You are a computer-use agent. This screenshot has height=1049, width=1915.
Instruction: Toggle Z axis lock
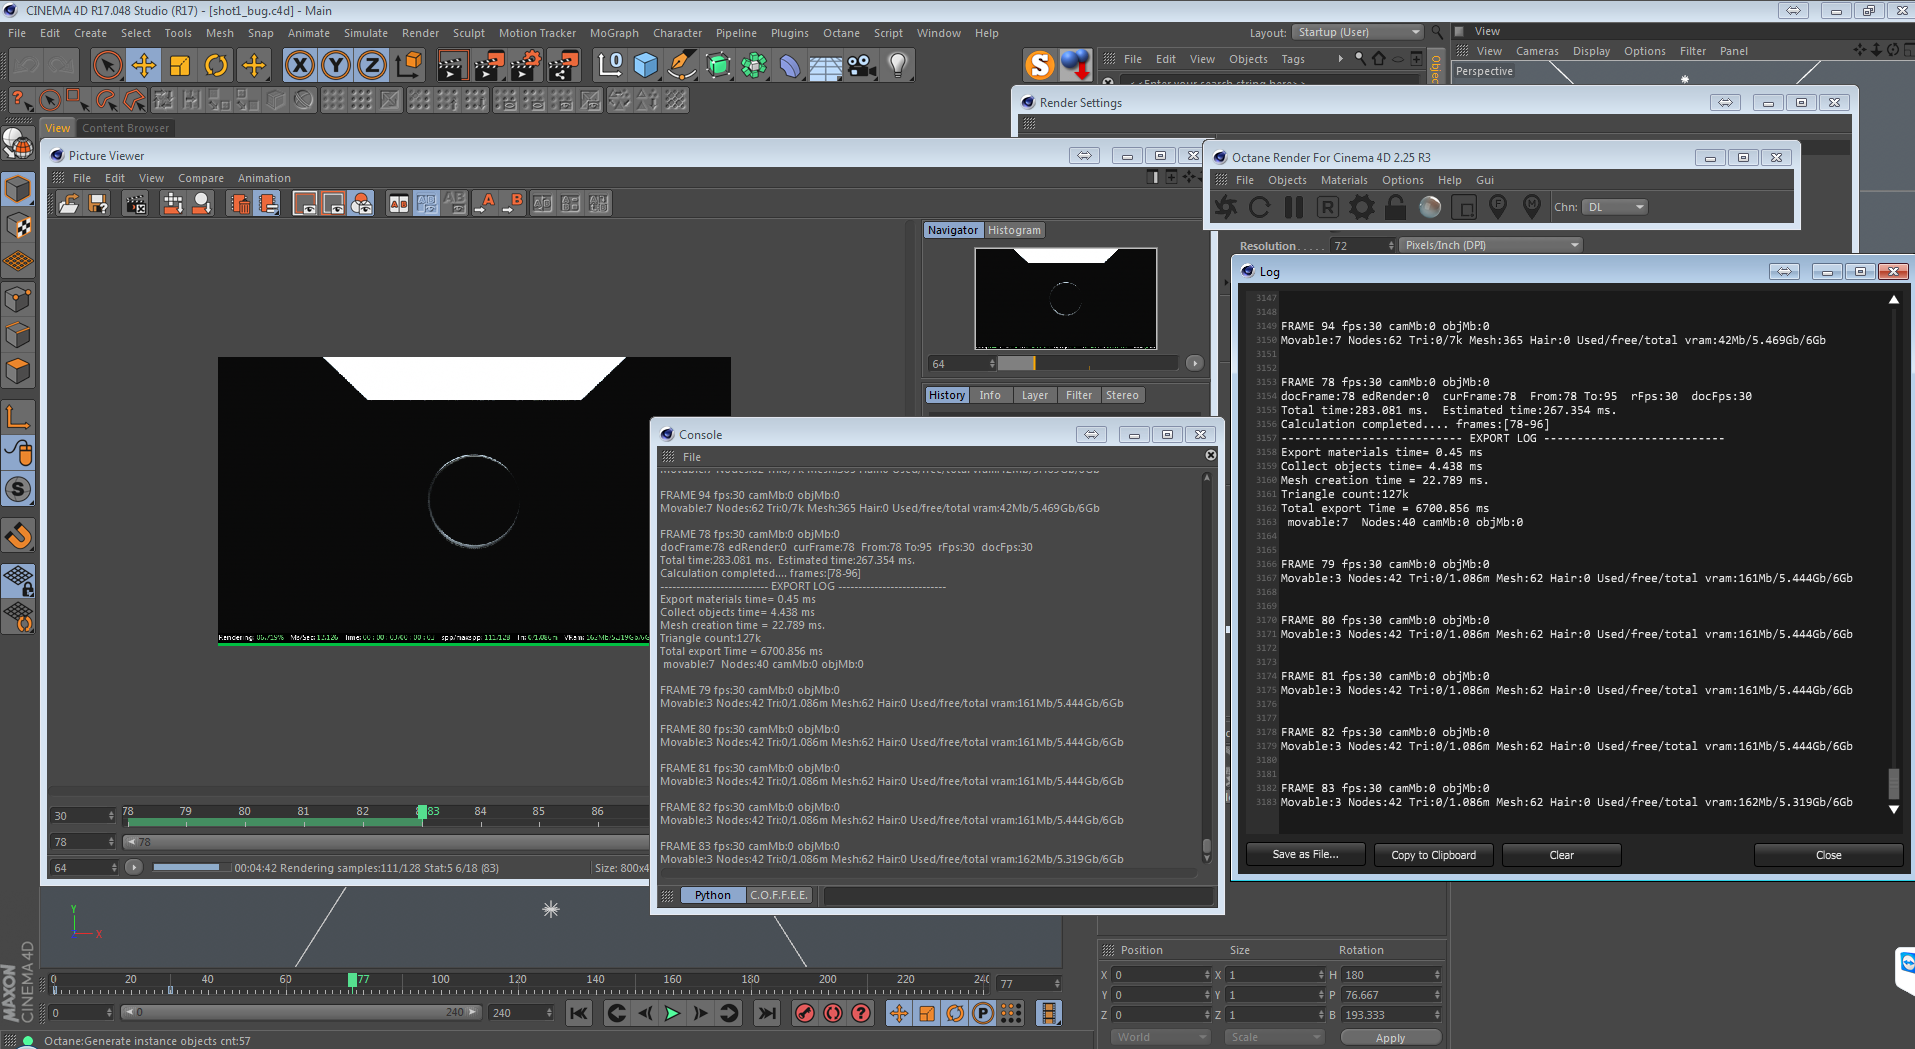point(372,66)
